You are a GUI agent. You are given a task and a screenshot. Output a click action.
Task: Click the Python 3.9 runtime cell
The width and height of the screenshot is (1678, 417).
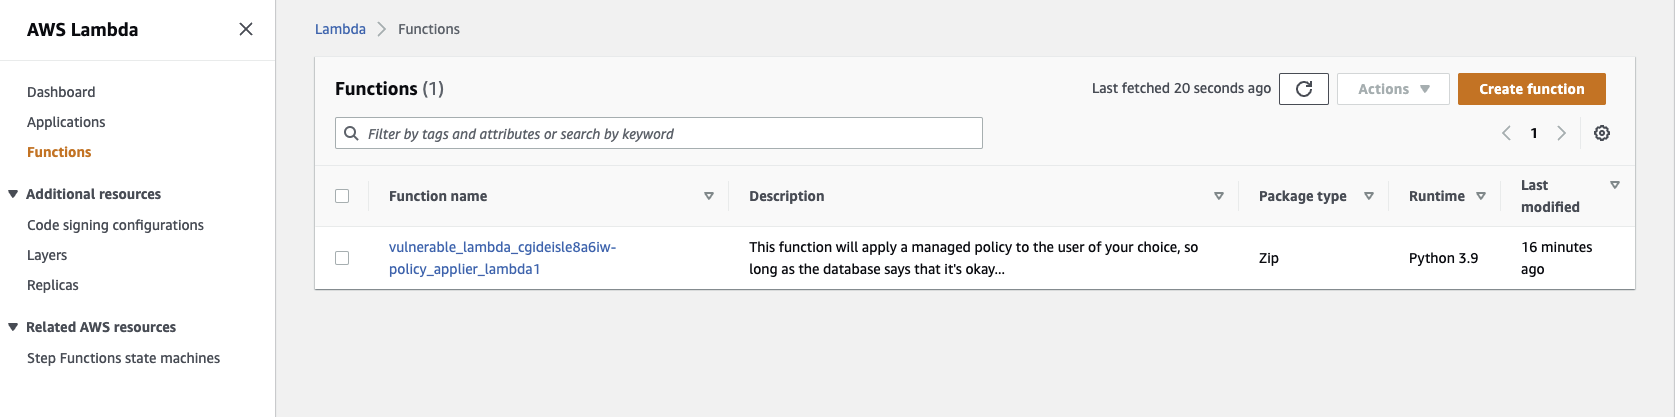[1443, 258]
